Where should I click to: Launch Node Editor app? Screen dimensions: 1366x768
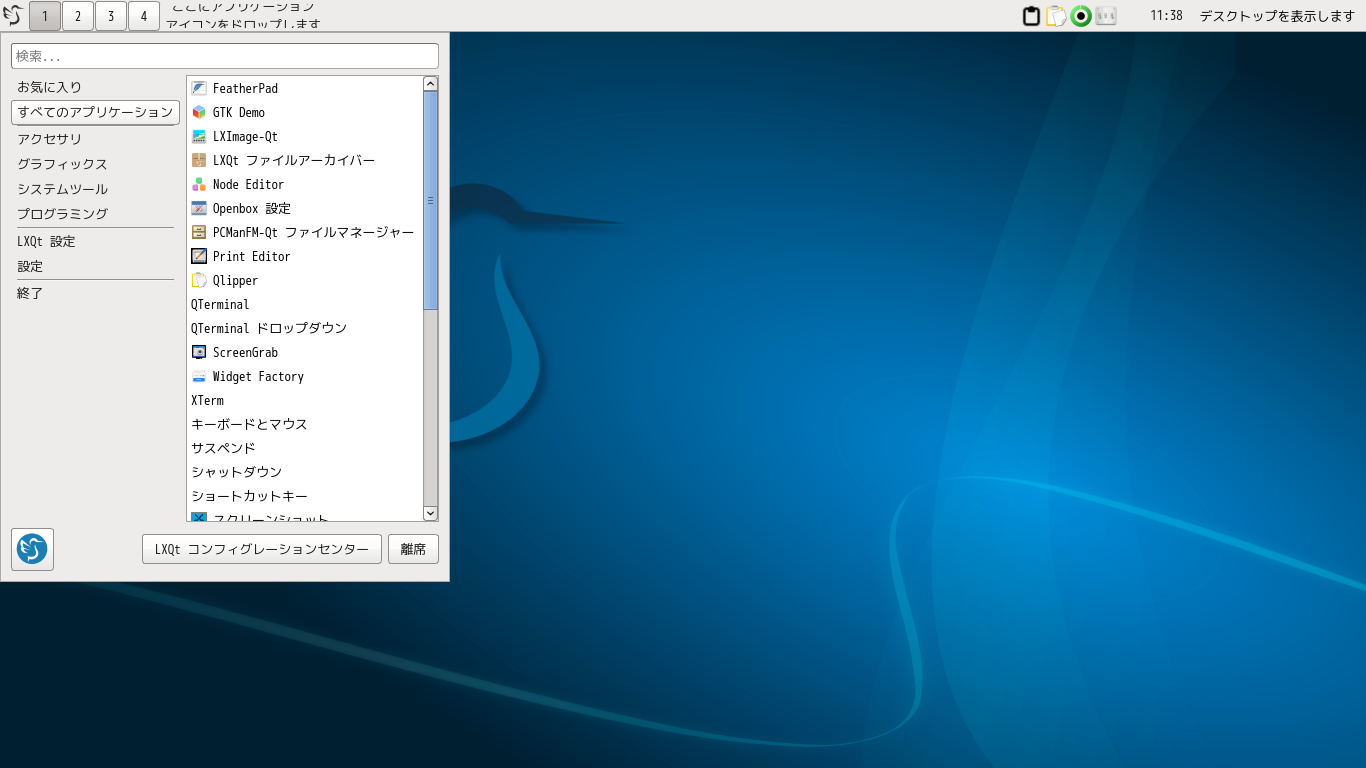(x=248, y=185)
